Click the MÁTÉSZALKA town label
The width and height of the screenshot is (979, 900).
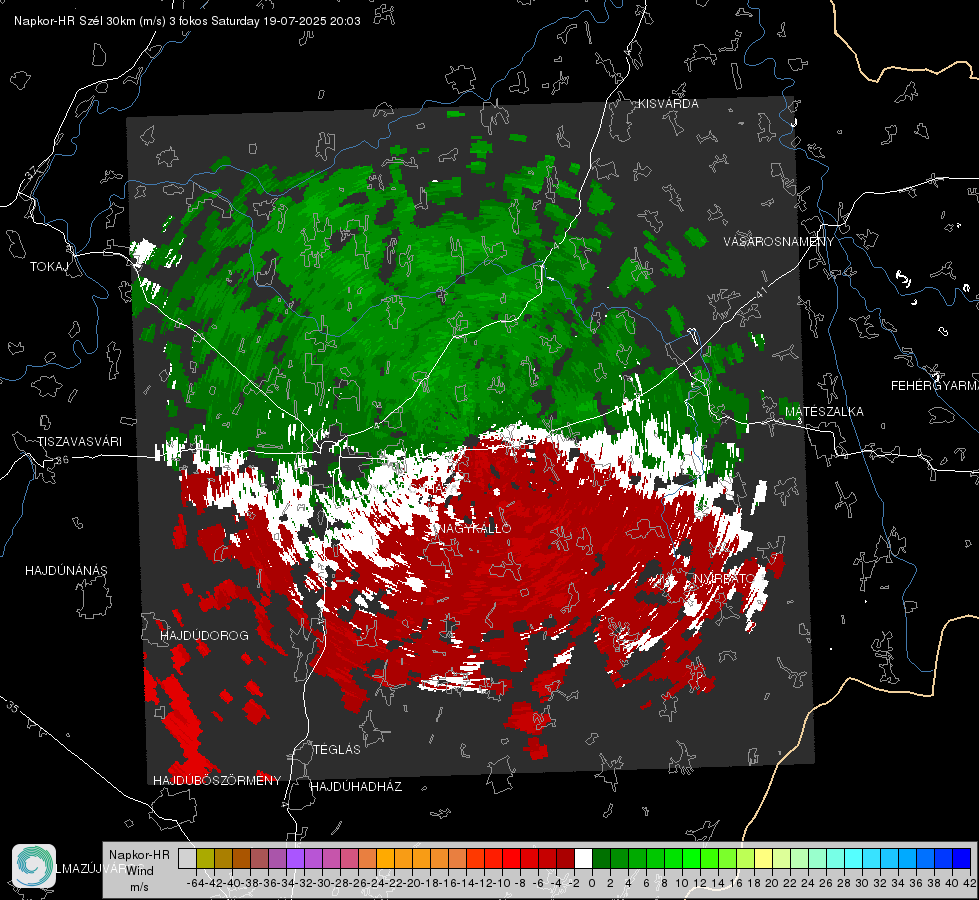(x=824, y=412)
